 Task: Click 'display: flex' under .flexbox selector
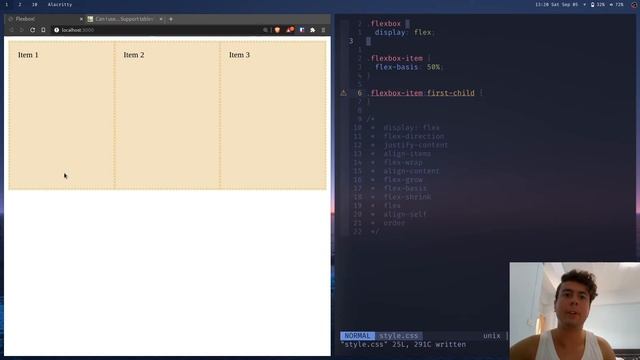click(404, 32)
